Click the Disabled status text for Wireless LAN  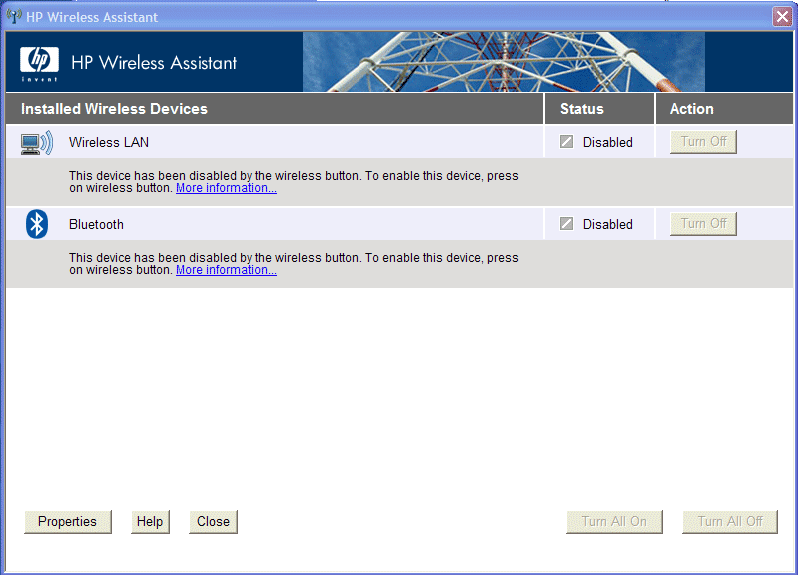(608, 142)
